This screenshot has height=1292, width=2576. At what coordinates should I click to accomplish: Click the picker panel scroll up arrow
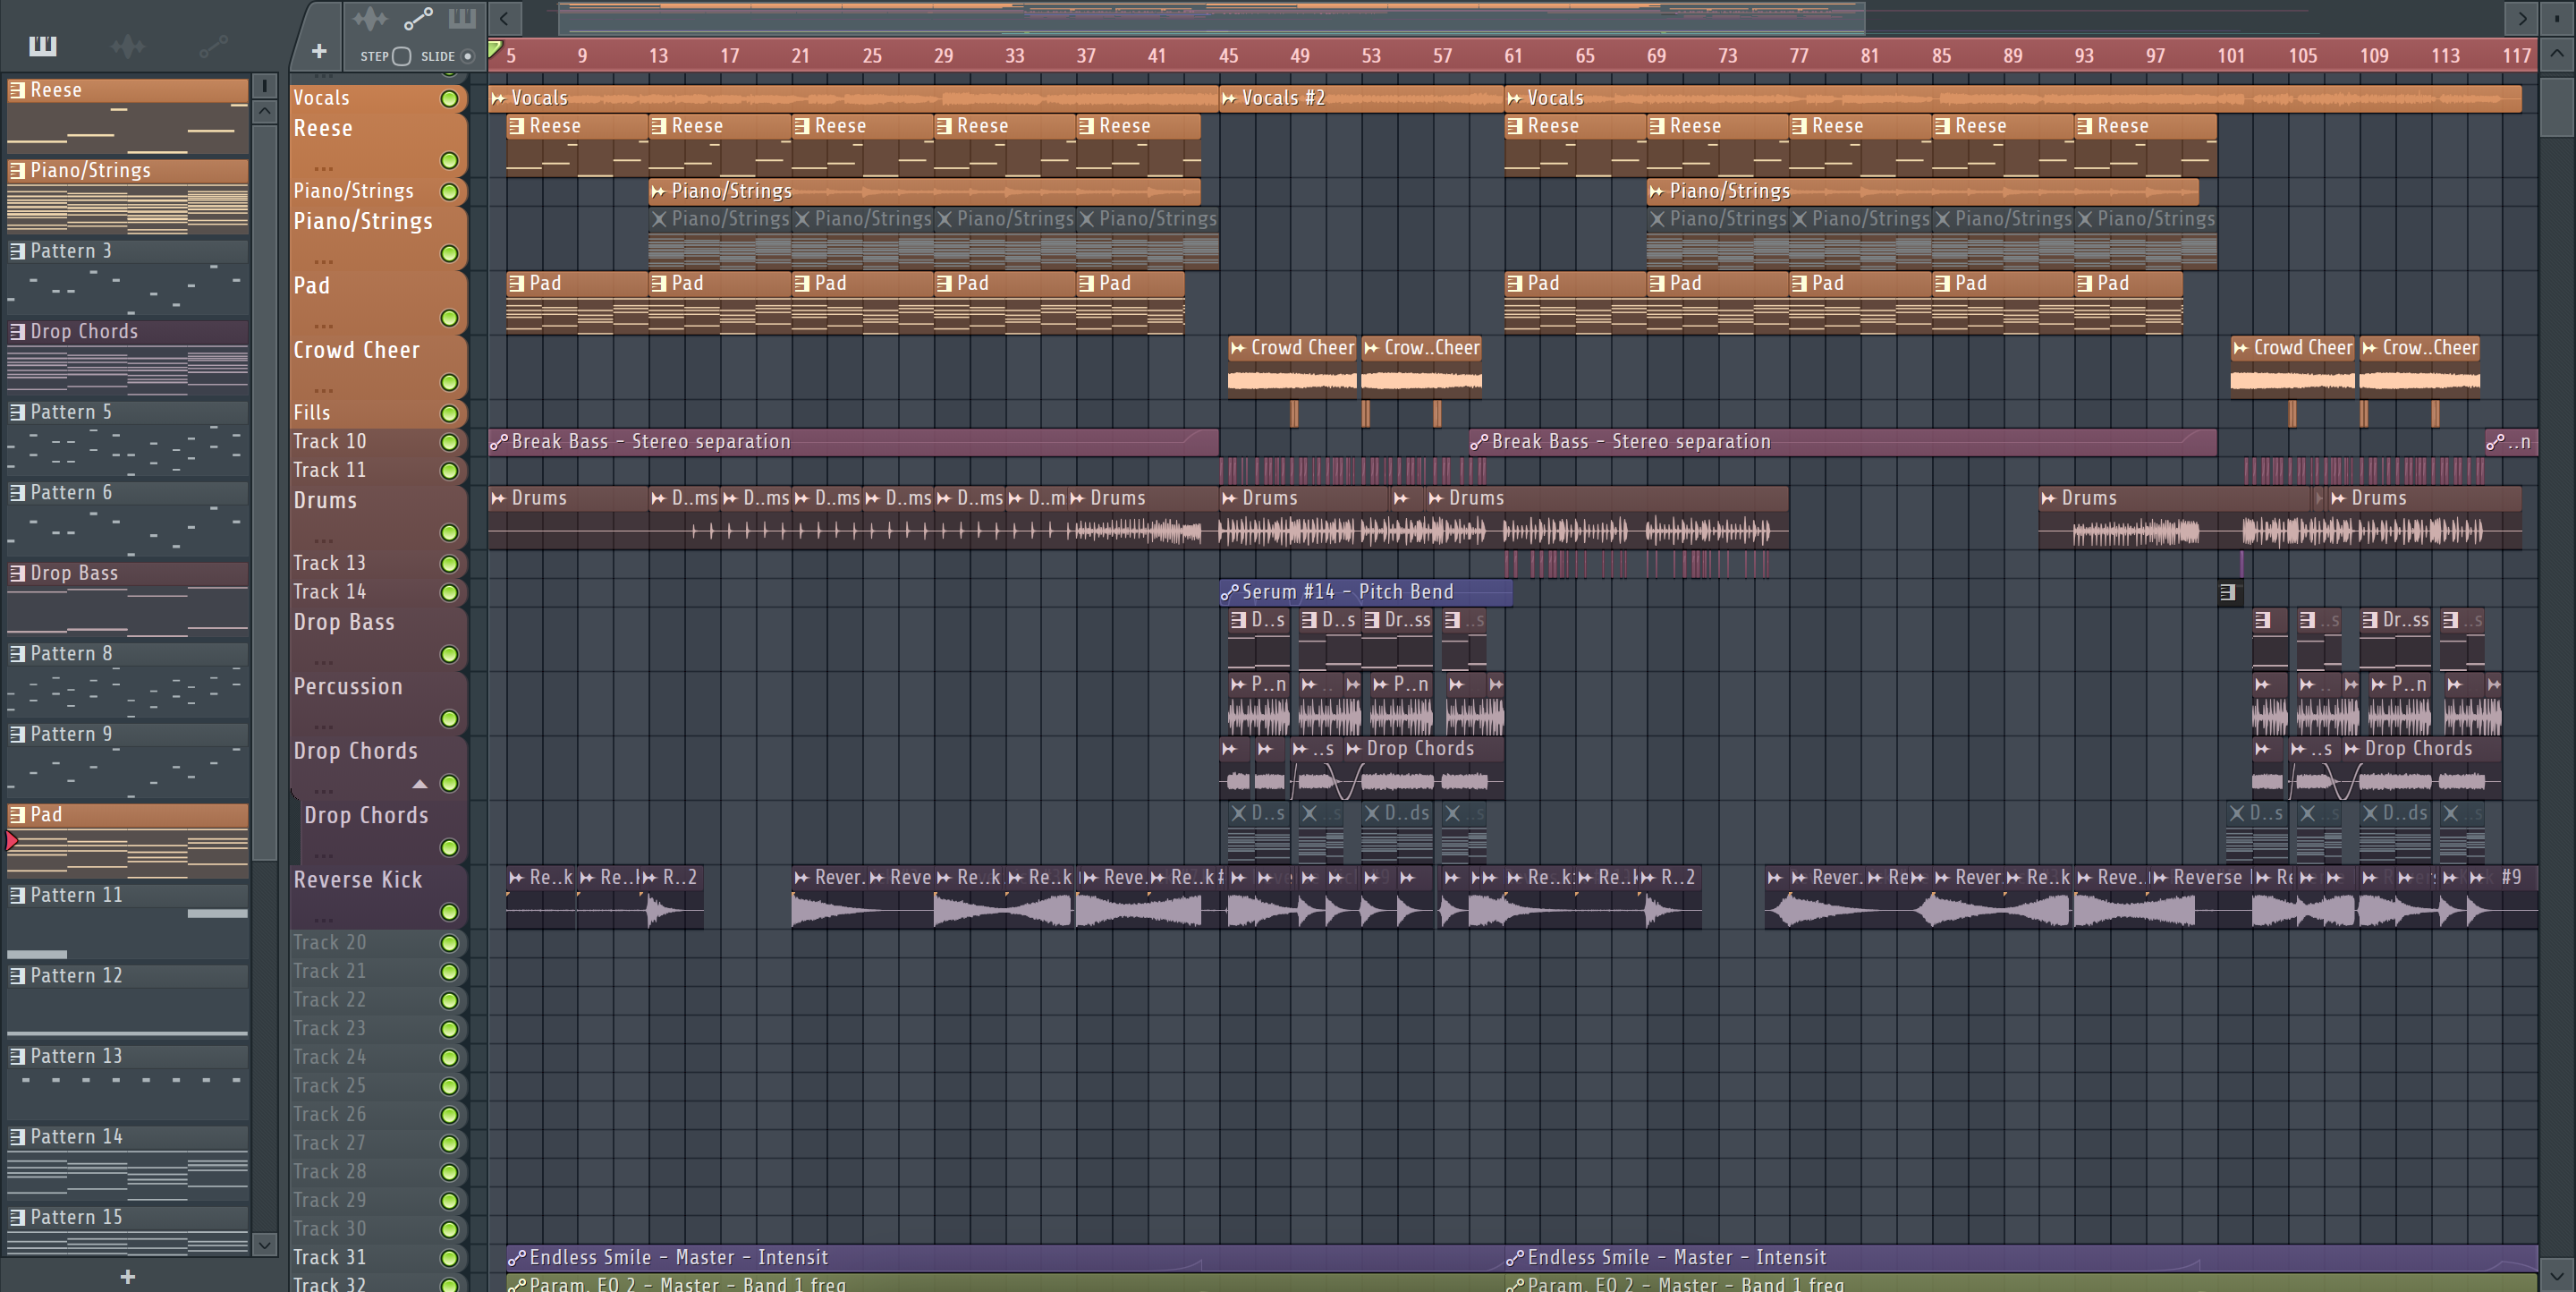264,112
